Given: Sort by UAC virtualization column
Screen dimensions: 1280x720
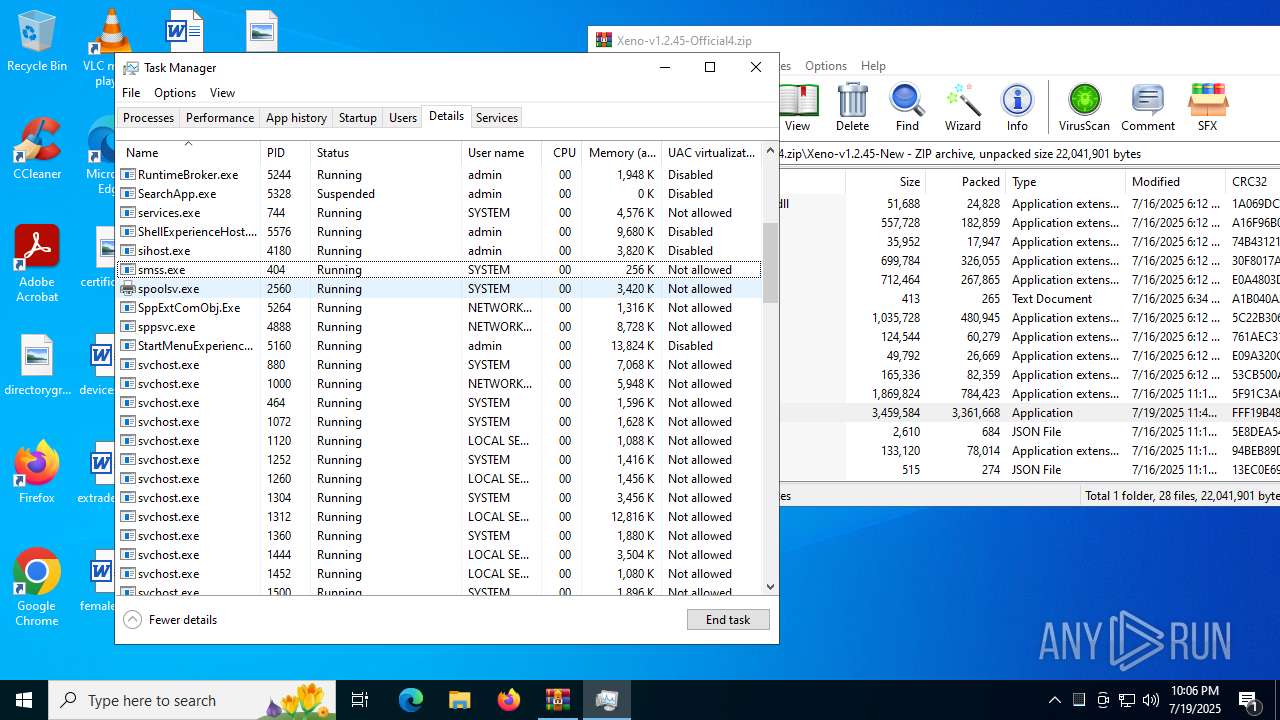Looking at the screenshot, I should pos(712,153).
